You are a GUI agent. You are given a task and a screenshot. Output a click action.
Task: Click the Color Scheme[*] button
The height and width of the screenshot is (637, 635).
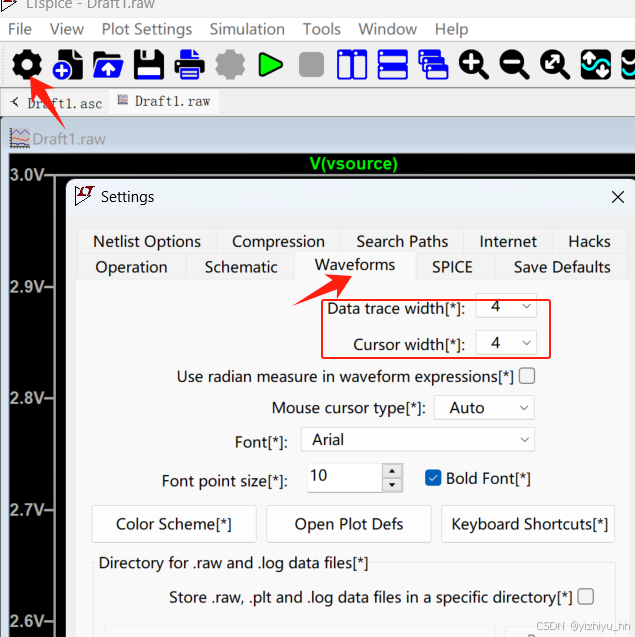point(174,524)
